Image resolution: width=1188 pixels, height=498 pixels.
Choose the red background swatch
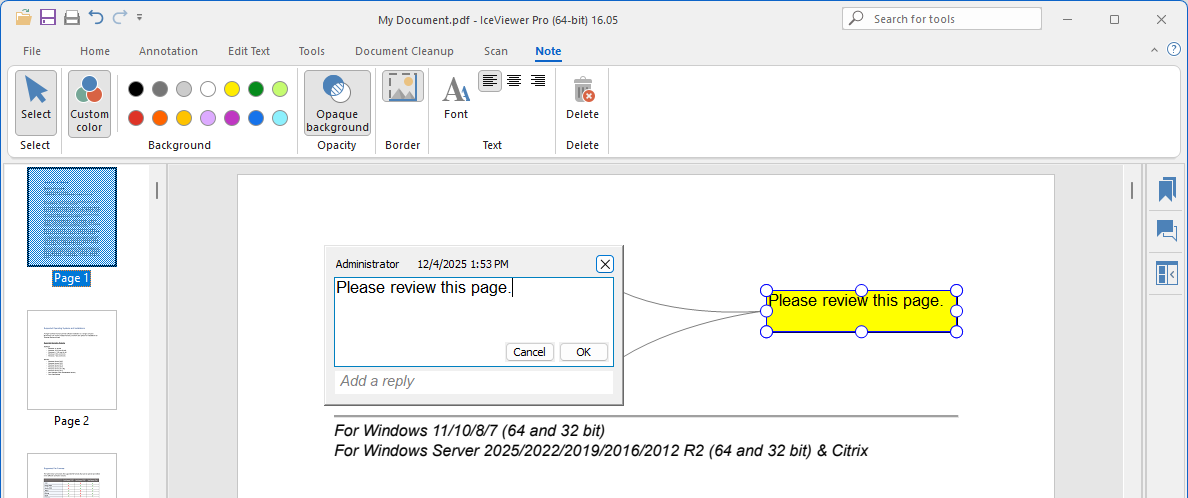coord(136,117)
